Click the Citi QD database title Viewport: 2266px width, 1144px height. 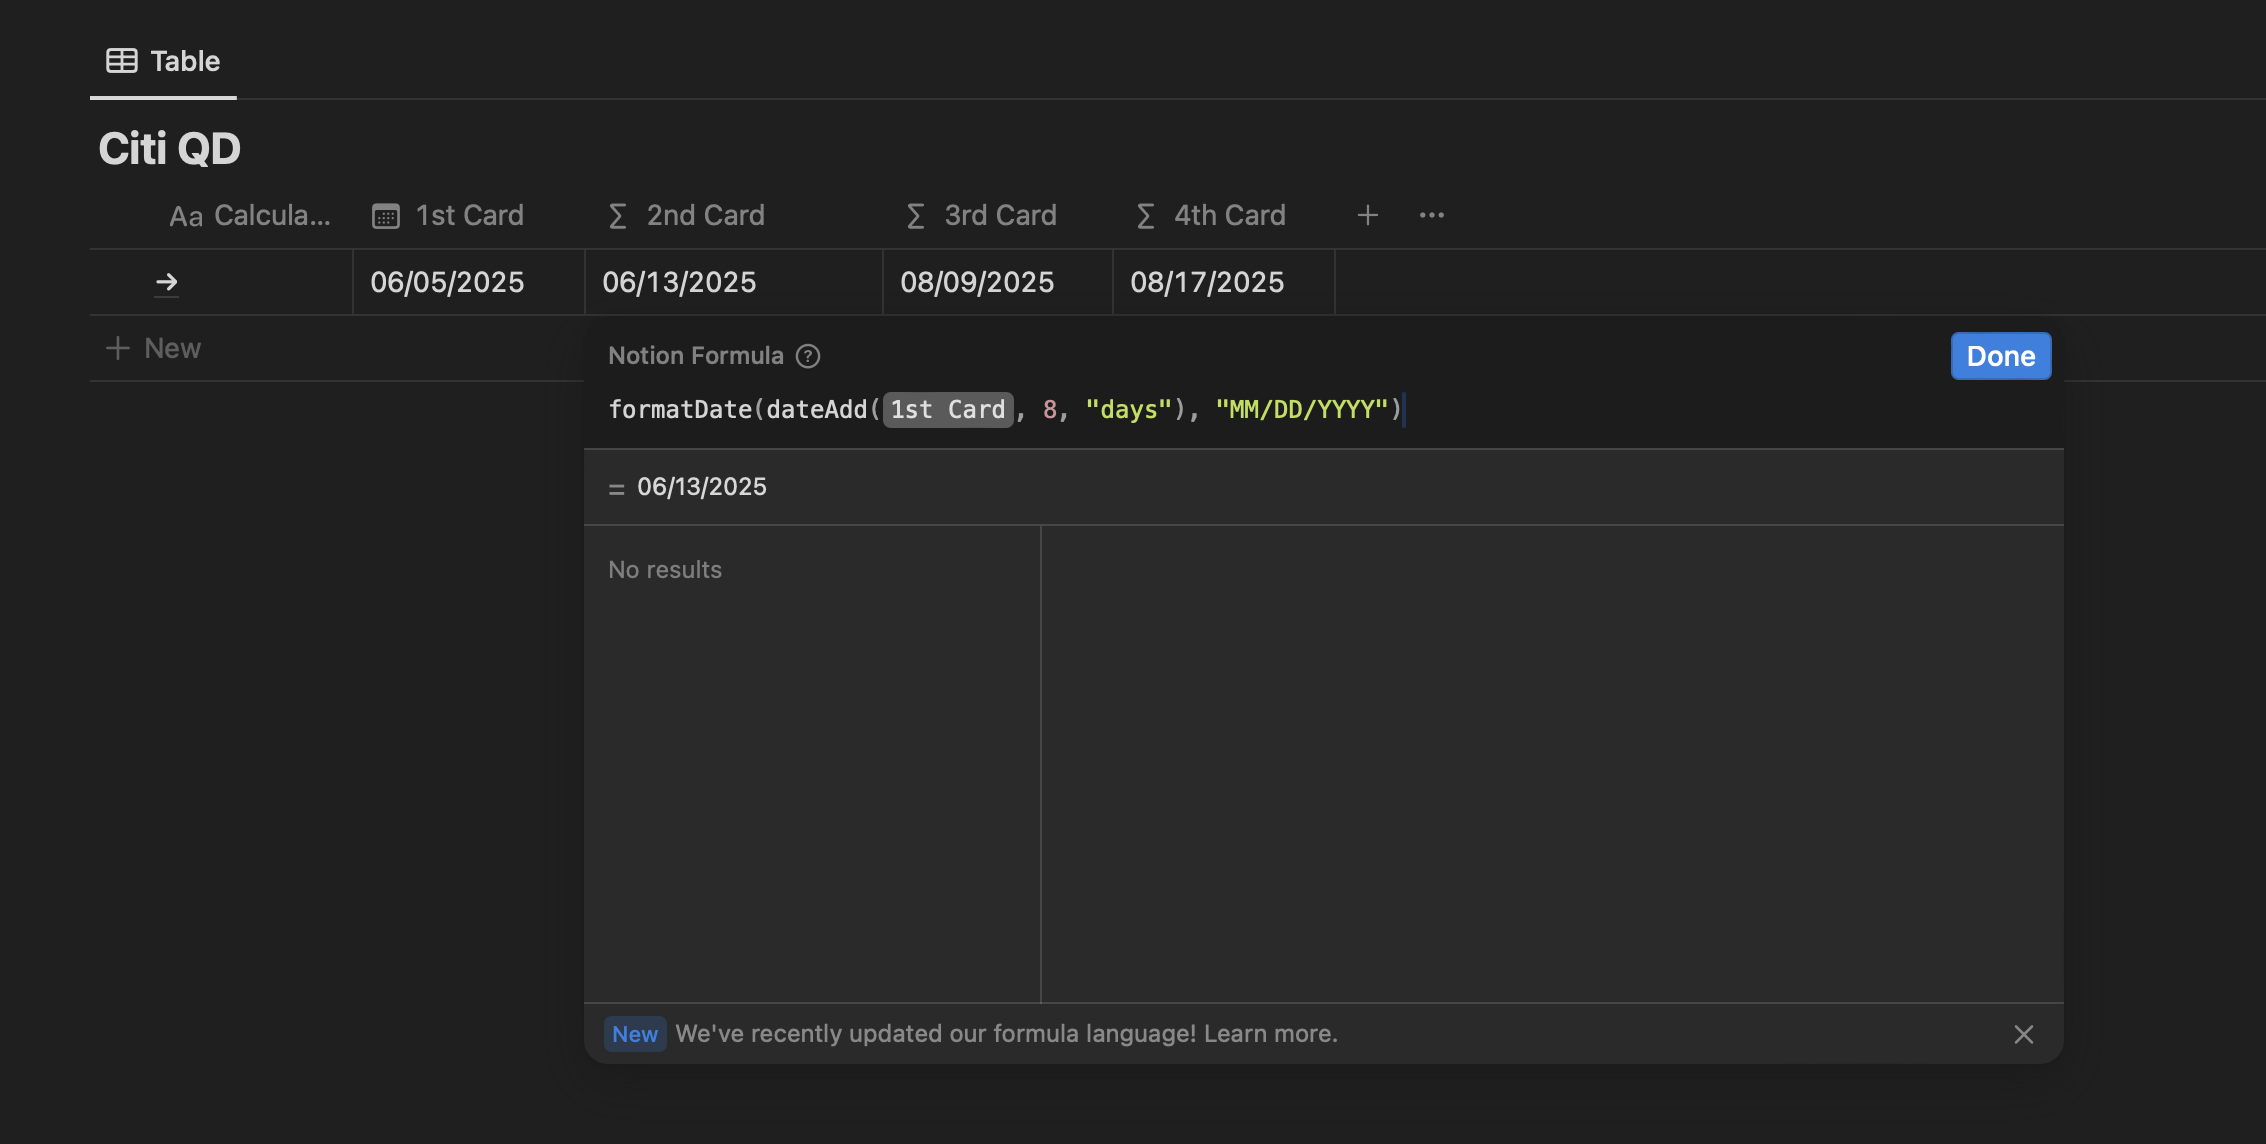tap(170, 149)
